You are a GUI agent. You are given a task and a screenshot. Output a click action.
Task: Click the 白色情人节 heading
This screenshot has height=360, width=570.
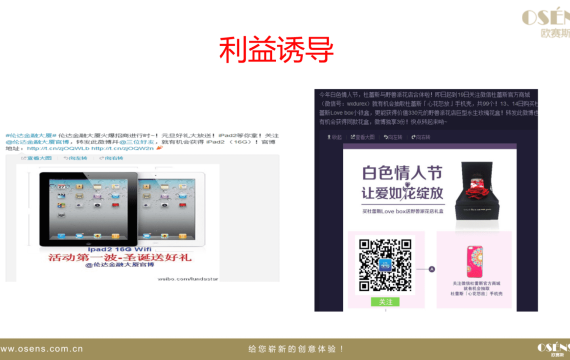402,173
